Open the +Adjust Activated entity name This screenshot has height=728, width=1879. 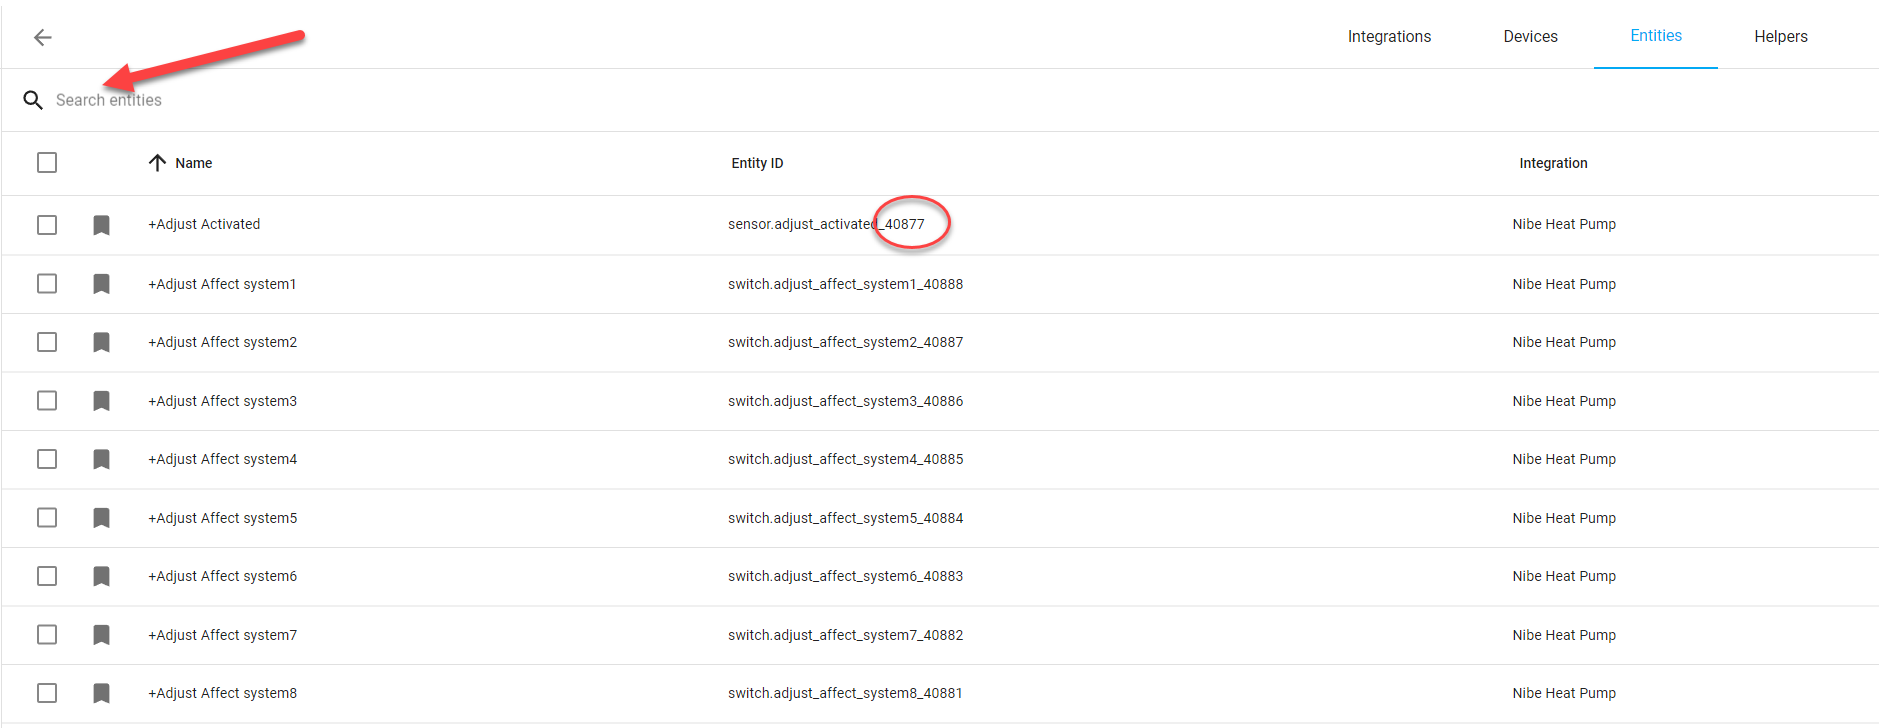pos(204,224)
